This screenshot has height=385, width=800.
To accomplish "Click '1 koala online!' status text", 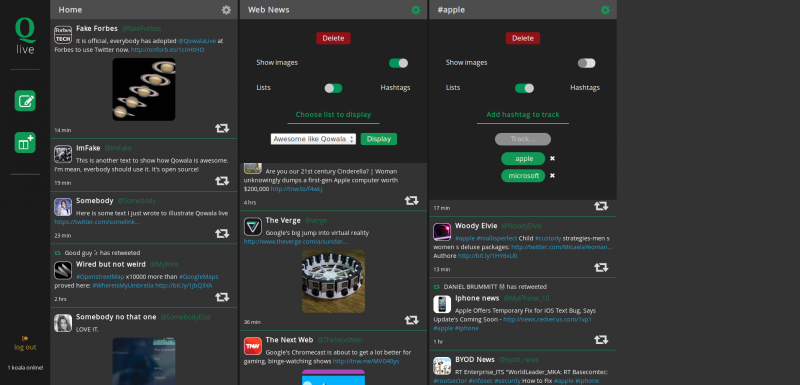I will [25, 368].
